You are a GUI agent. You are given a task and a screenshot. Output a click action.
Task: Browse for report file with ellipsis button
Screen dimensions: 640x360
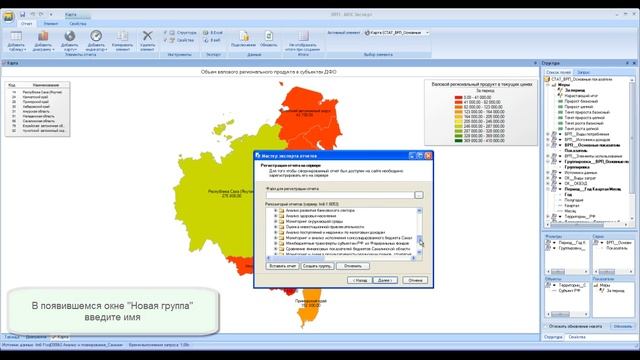point(419,195)
